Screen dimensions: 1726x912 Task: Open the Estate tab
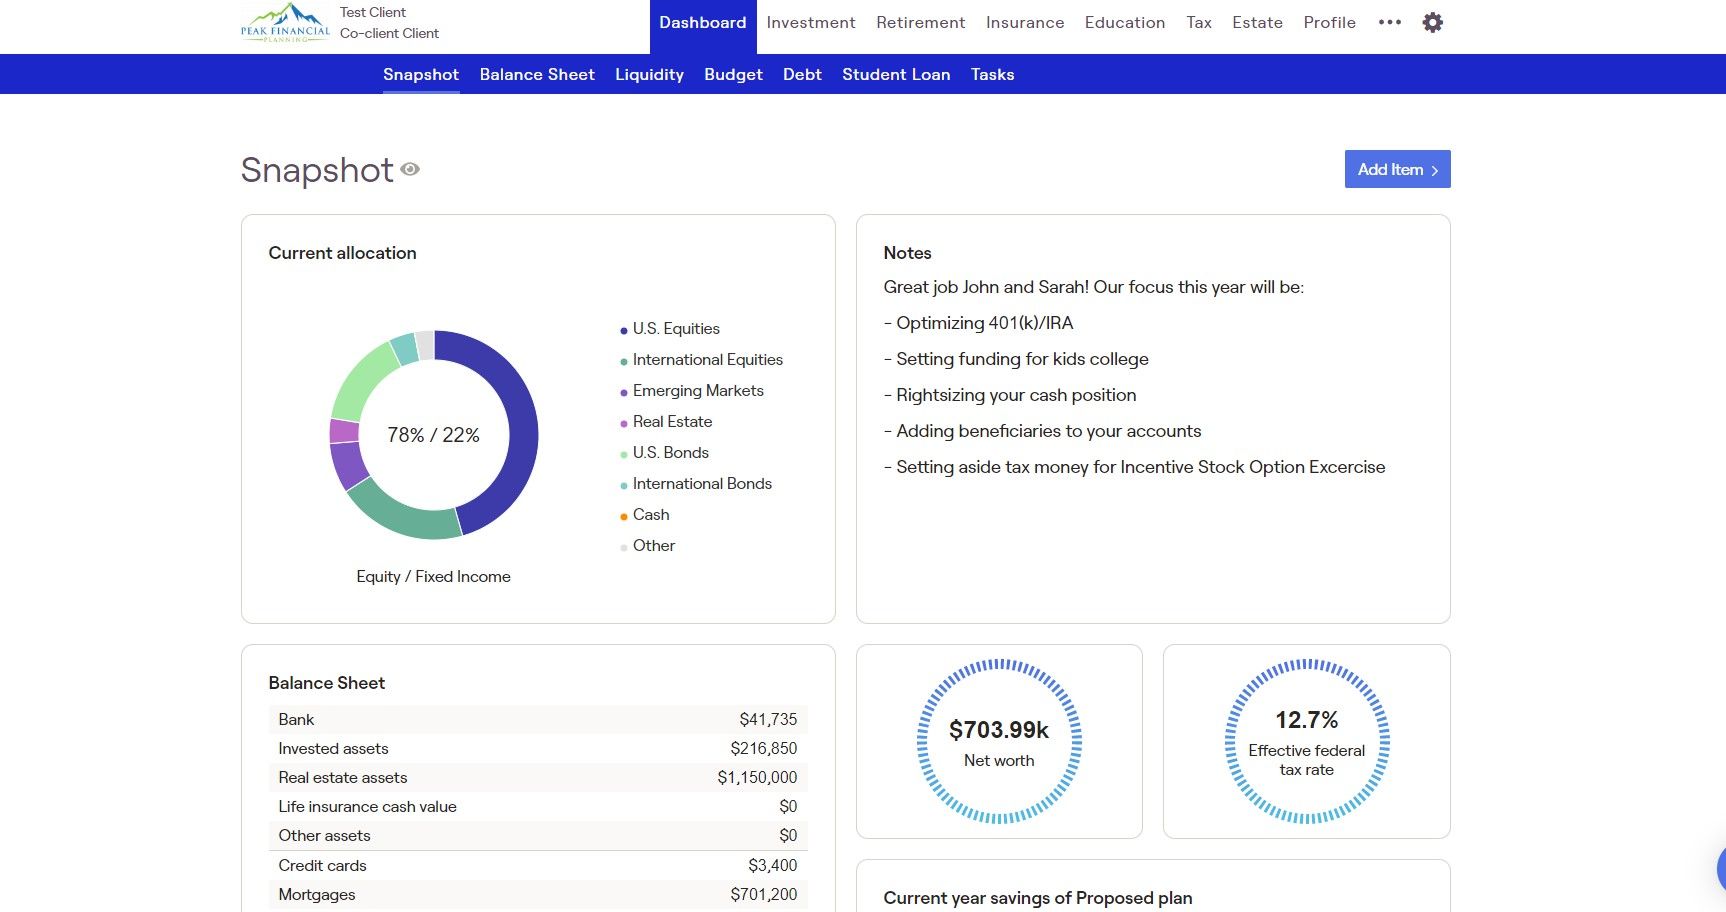[x=1257, y=23]
